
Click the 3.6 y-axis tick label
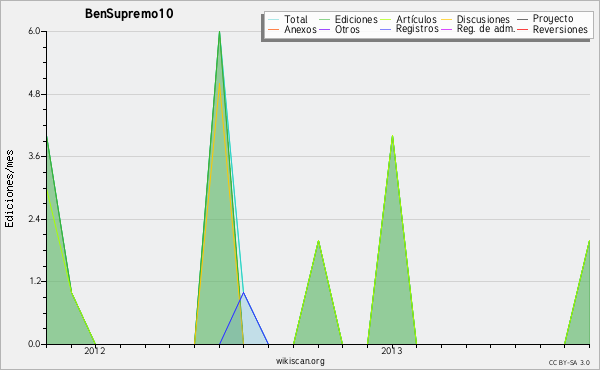pos(34,156)
